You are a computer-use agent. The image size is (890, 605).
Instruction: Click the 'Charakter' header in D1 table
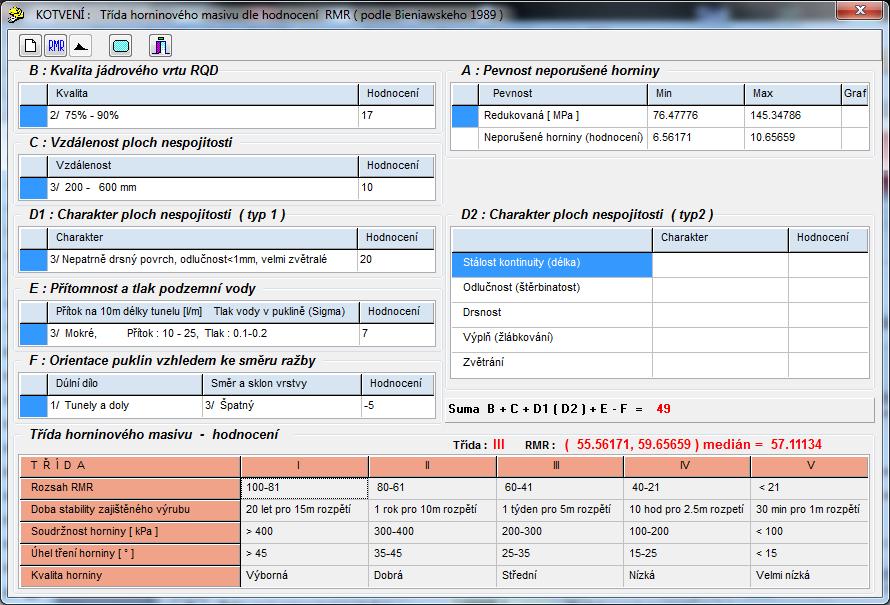202,238
